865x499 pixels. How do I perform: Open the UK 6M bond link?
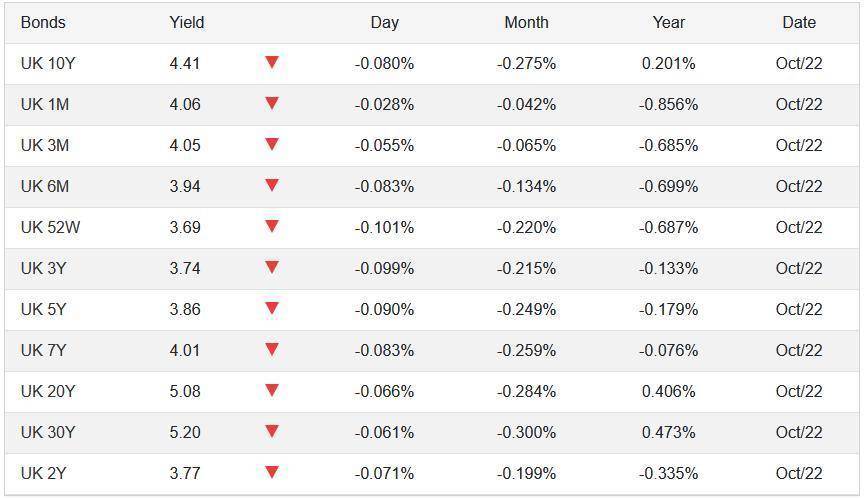pyautogui.click(x=45, y=186)
